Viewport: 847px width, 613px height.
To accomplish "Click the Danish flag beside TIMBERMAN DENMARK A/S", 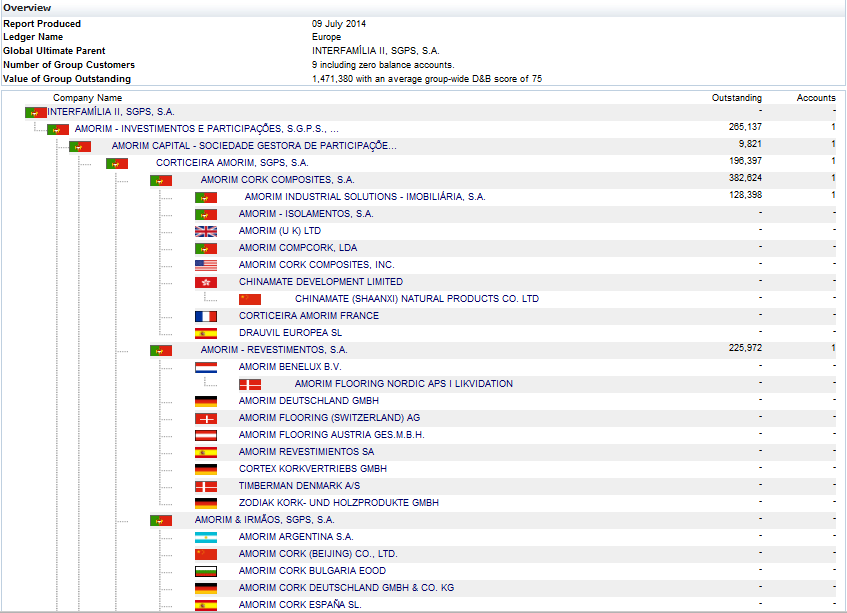I will tap(206, 487).
